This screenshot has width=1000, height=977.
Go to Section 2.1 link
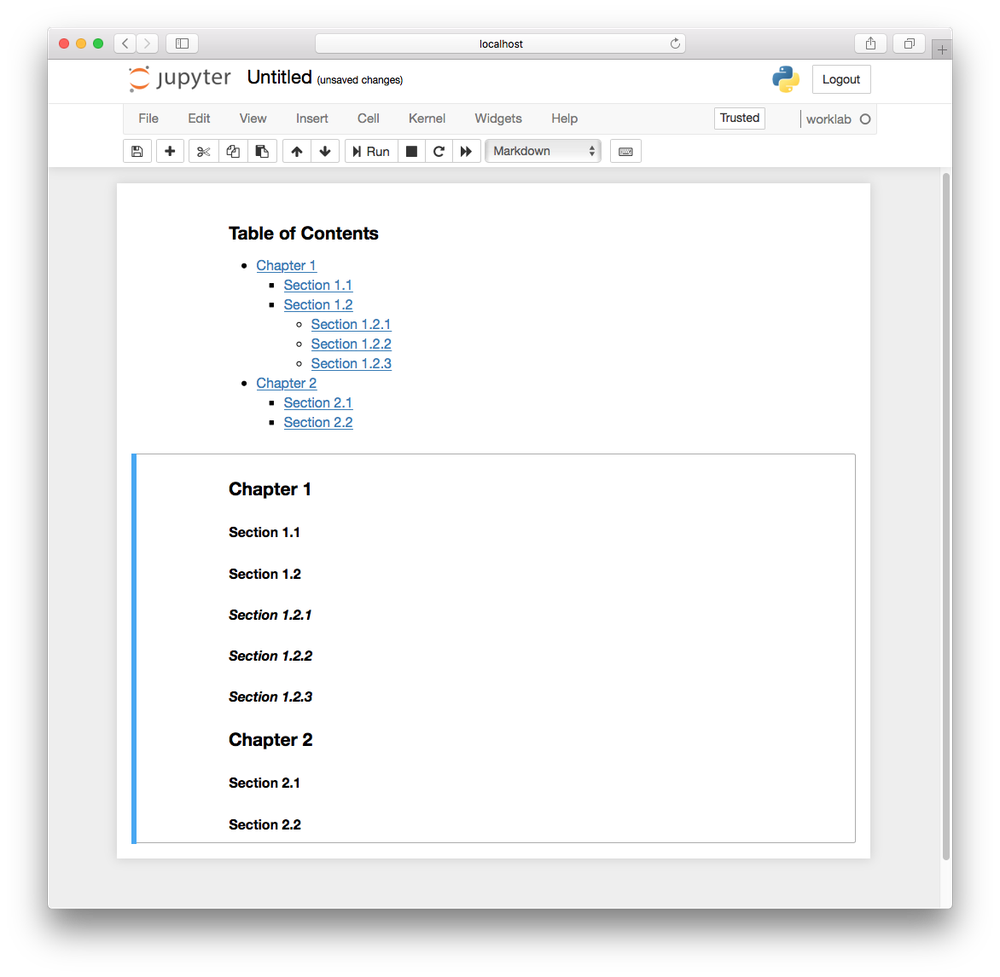coord(318,403)
